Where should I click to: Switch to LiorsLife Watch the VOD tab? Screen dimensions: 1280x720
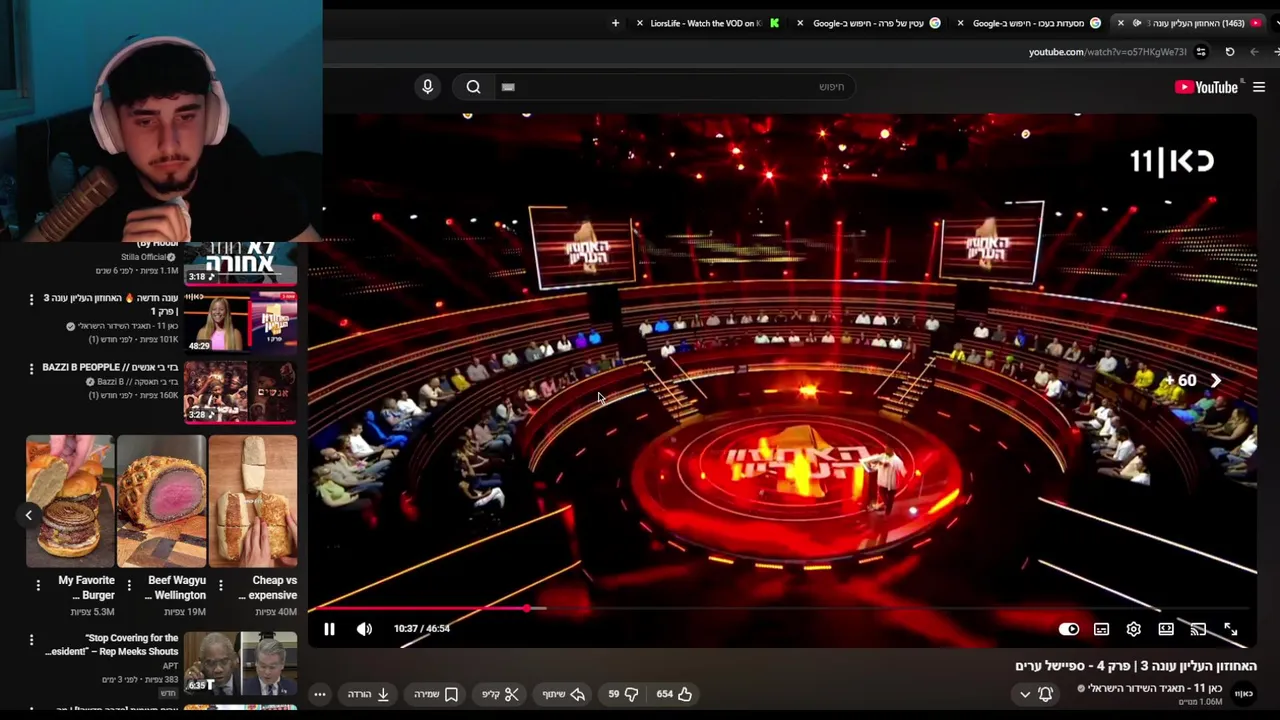(x=708, y=23)
